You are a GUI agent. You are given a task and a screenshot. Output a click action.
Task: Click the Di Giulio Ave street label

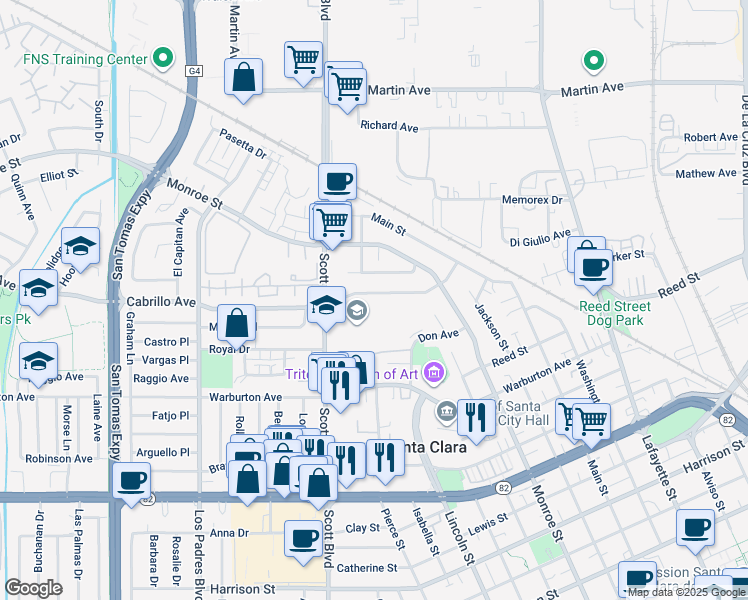(x=540, y=238)
